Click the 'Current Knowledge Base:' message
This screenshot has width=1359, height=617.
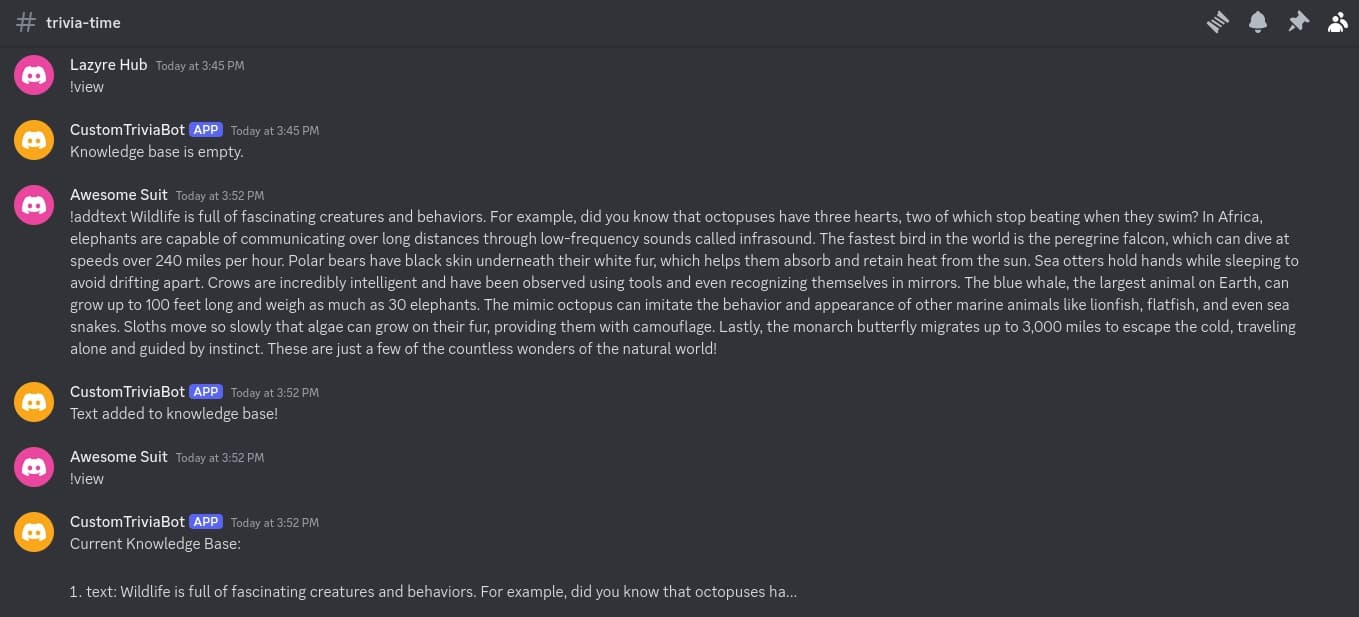[155, 543]
